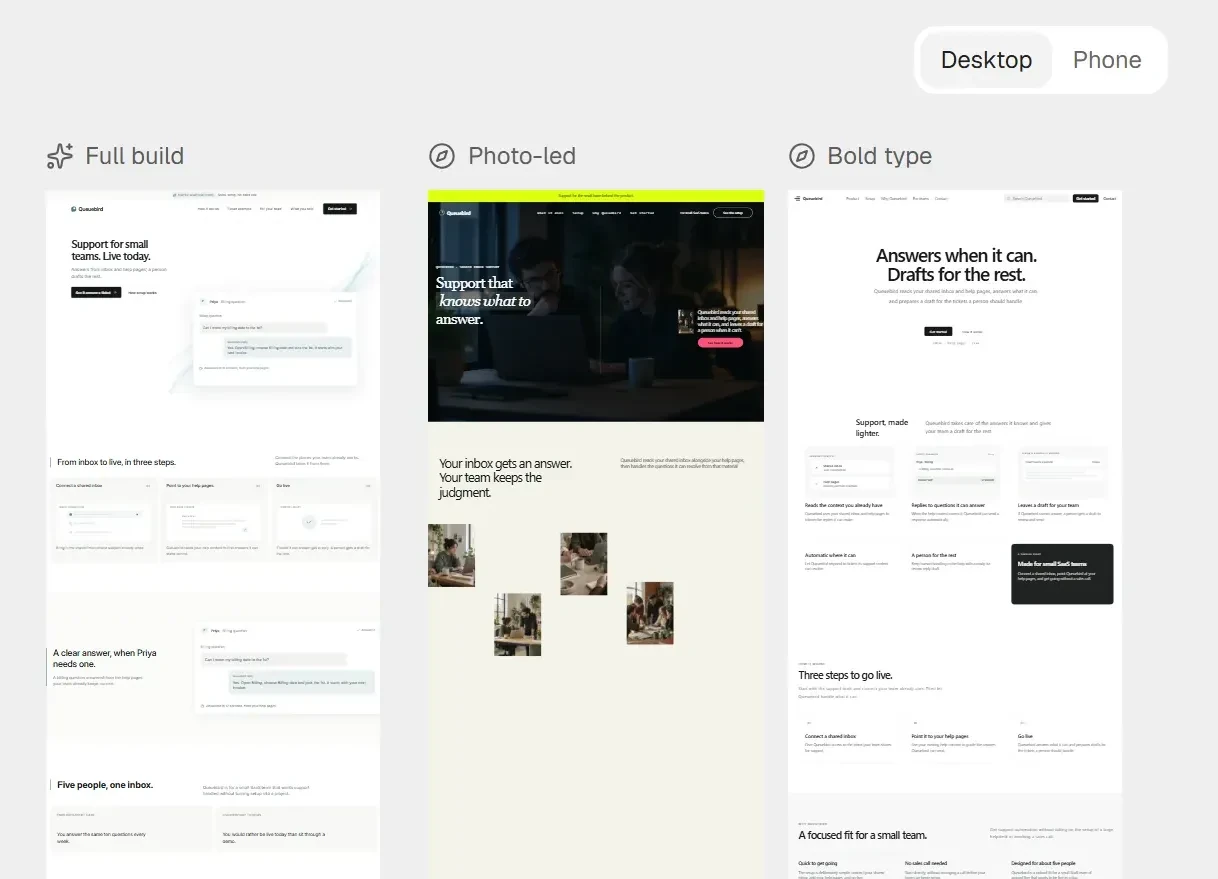Viewport: 1218px width, 879px height.
Task: Switch to the Desktop view
Action: click(x=985, y=60)
